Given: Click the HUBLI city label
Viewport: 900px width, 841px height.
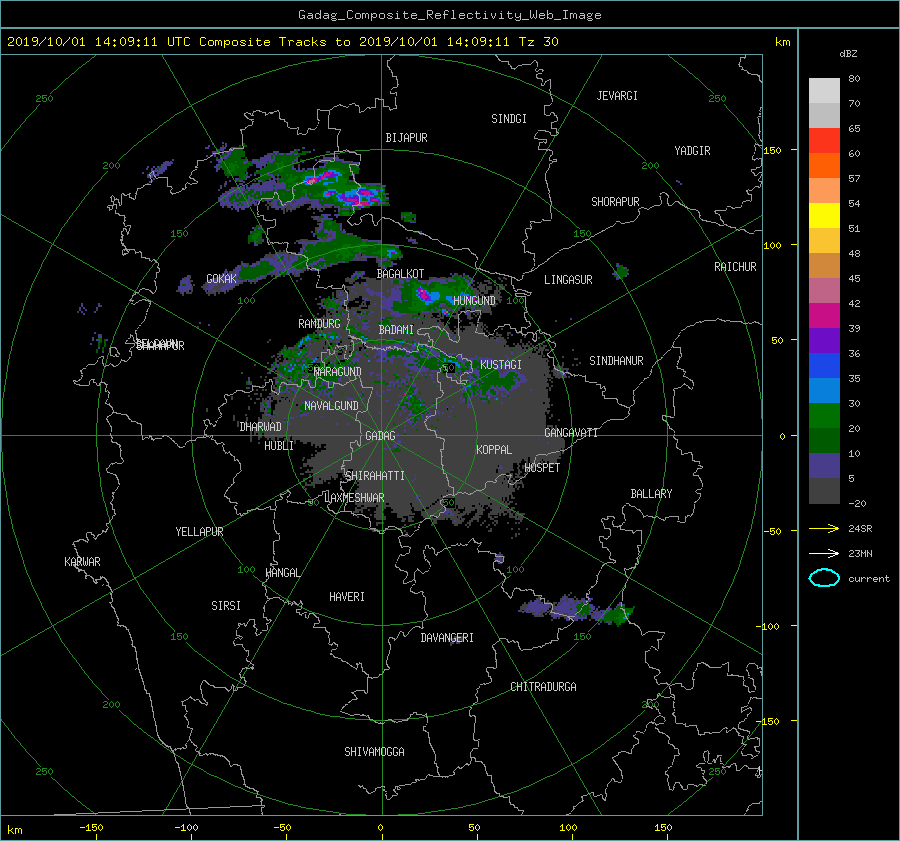Looking at the screenshot, I should [279, 445].
